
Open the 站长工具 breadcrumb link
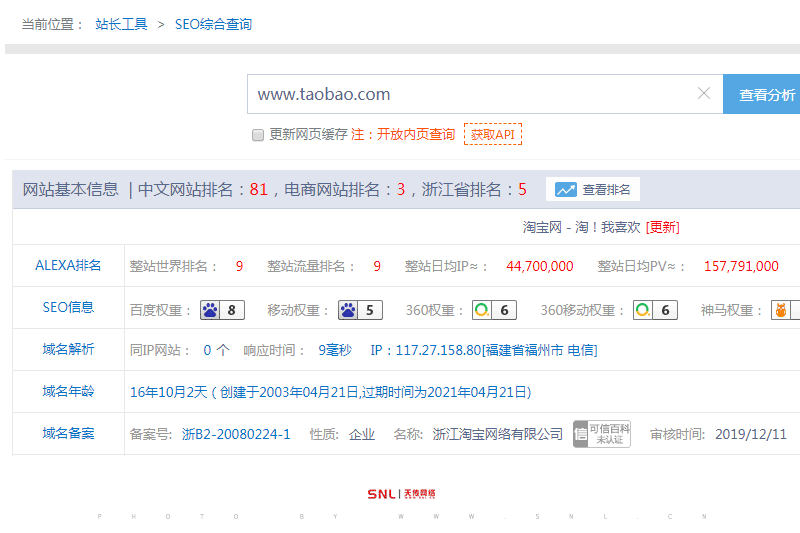pos(121,24)
